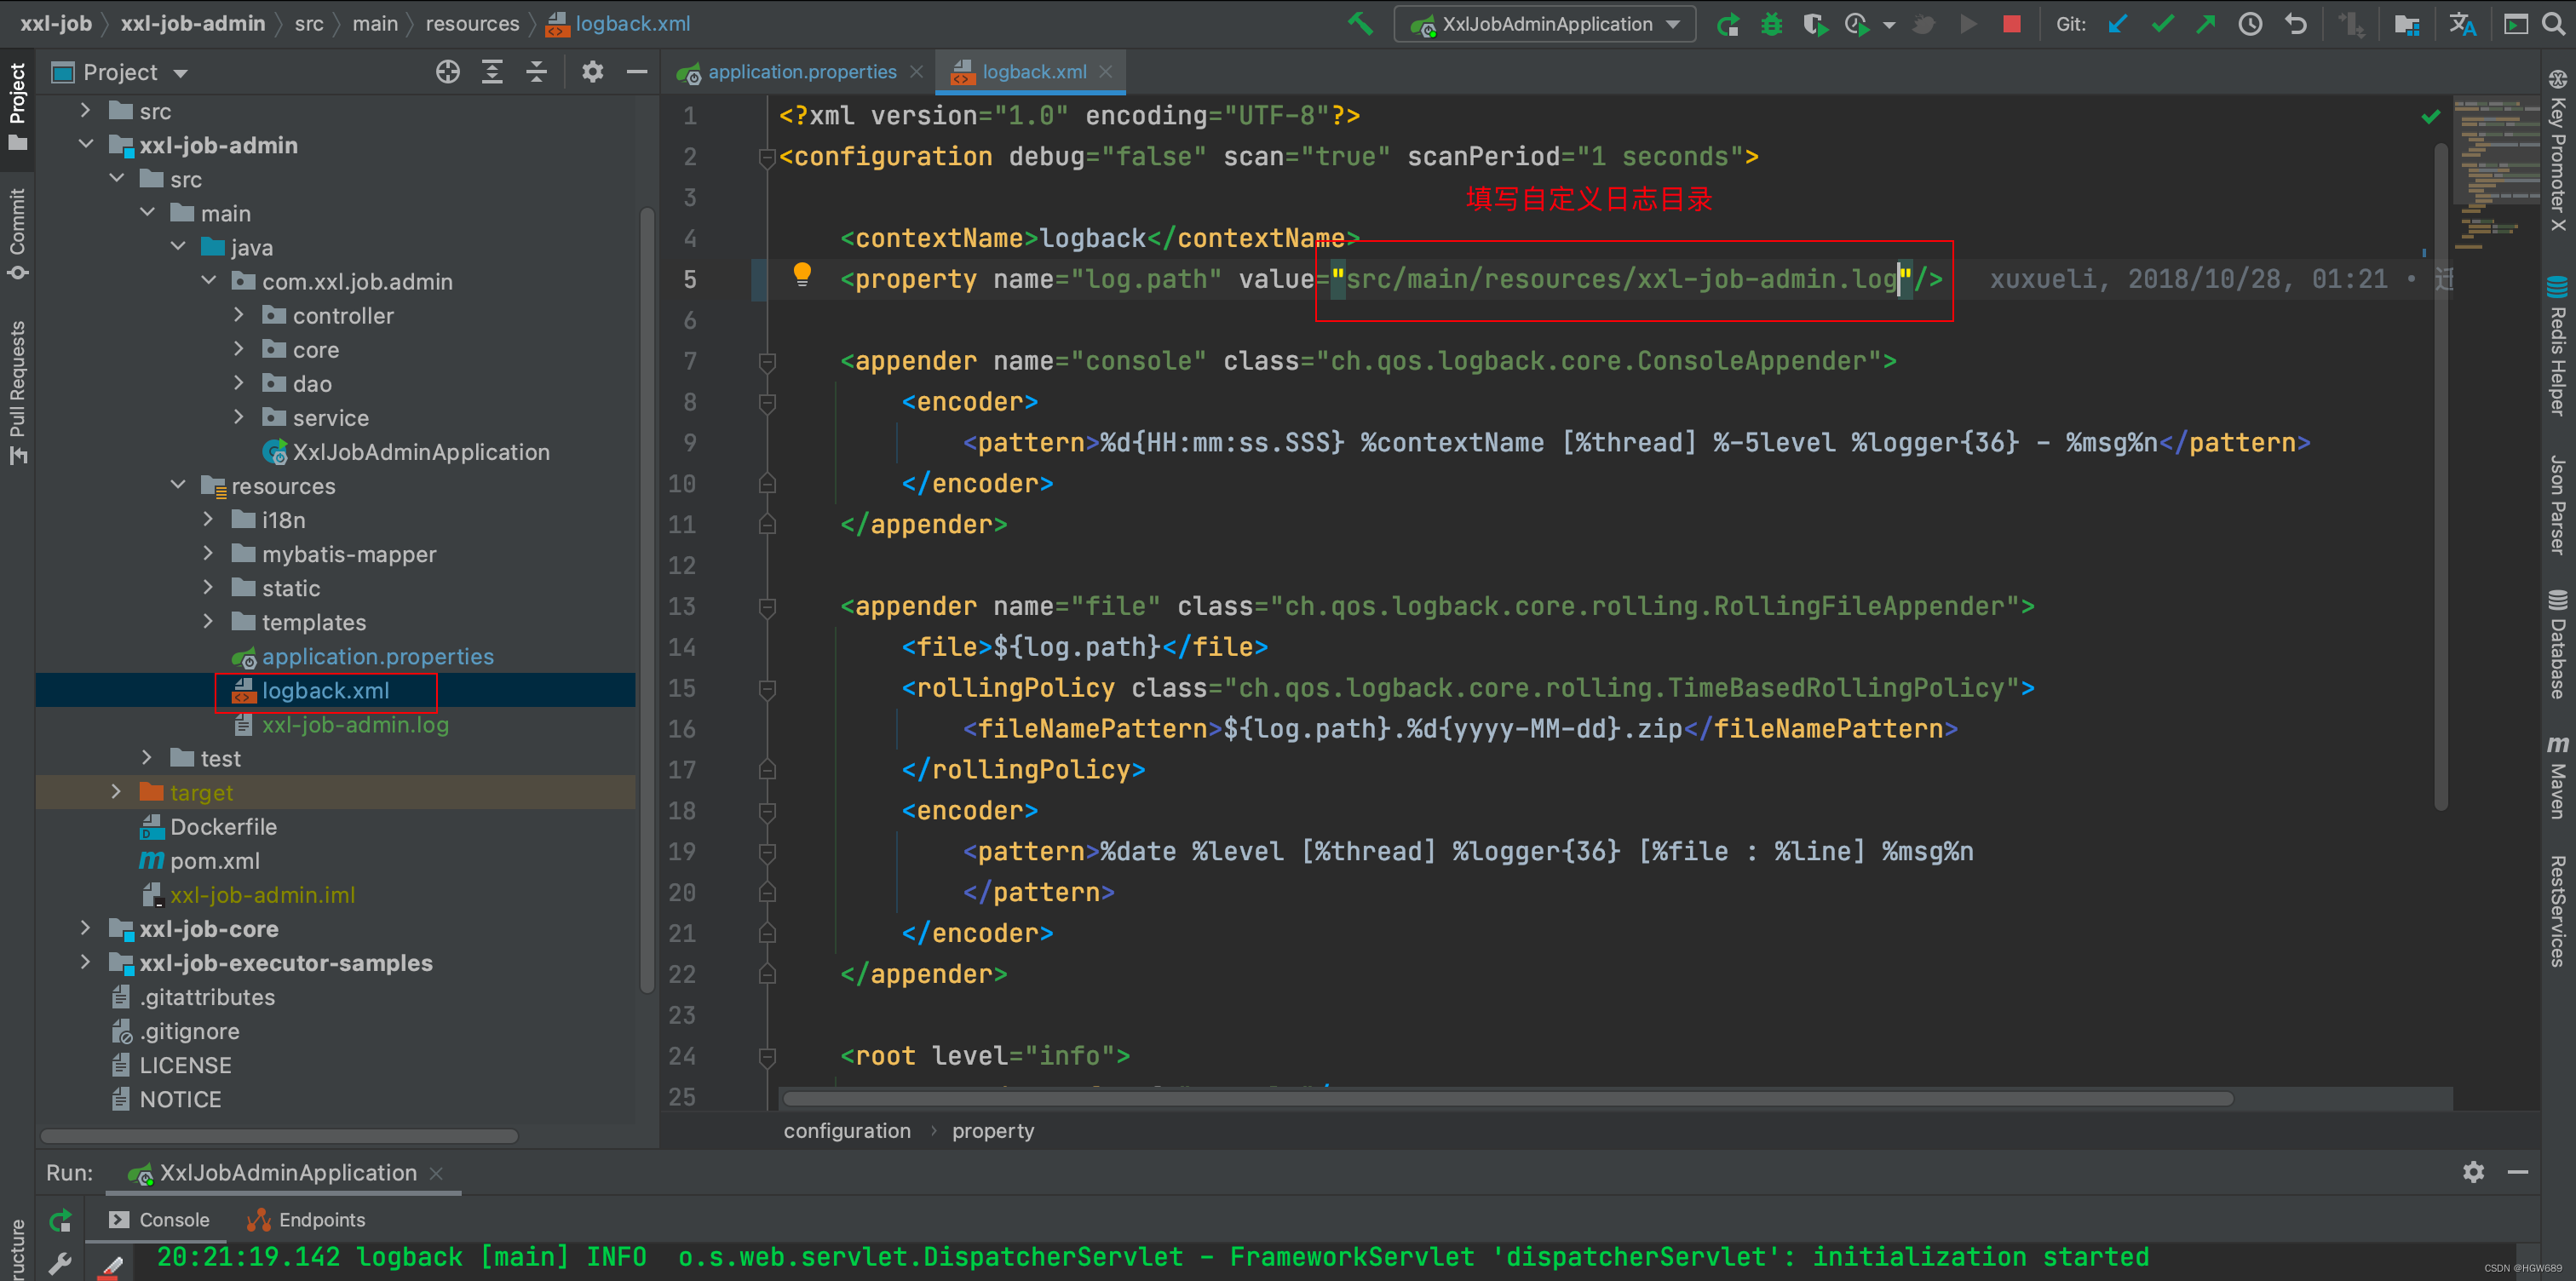
Task: Select the Dockerfile in project tree
Action: pyautogui.click(x=223, y=826)
